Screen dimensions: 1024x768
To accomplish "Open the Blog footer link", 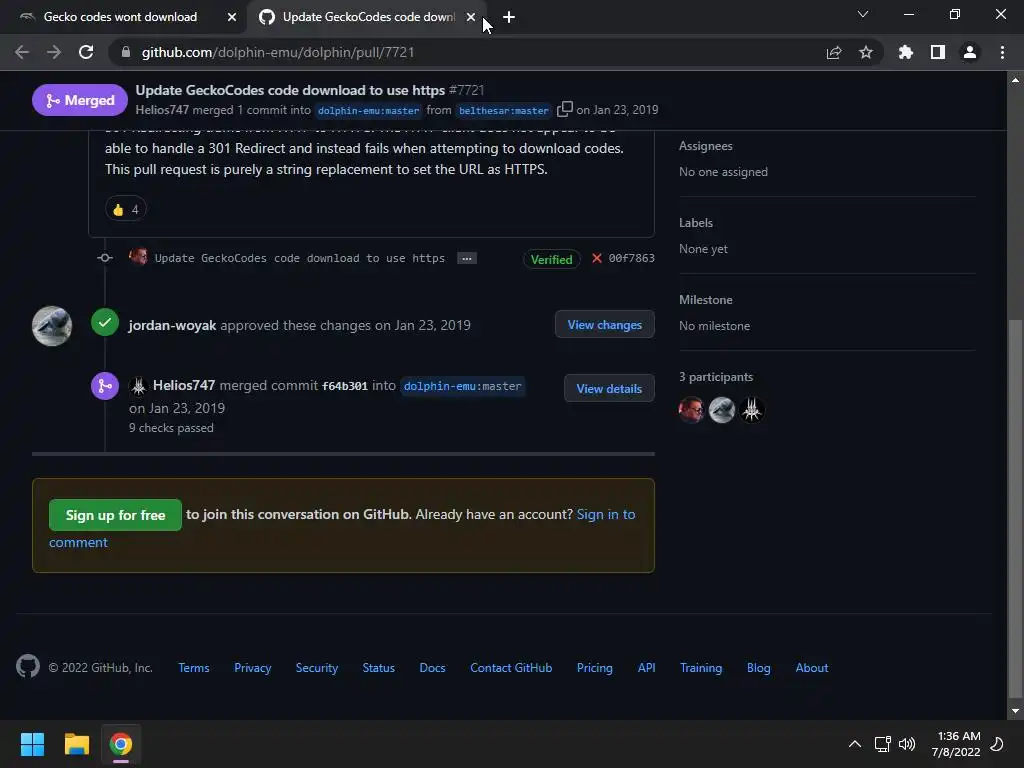I will [x=759, y=668].
